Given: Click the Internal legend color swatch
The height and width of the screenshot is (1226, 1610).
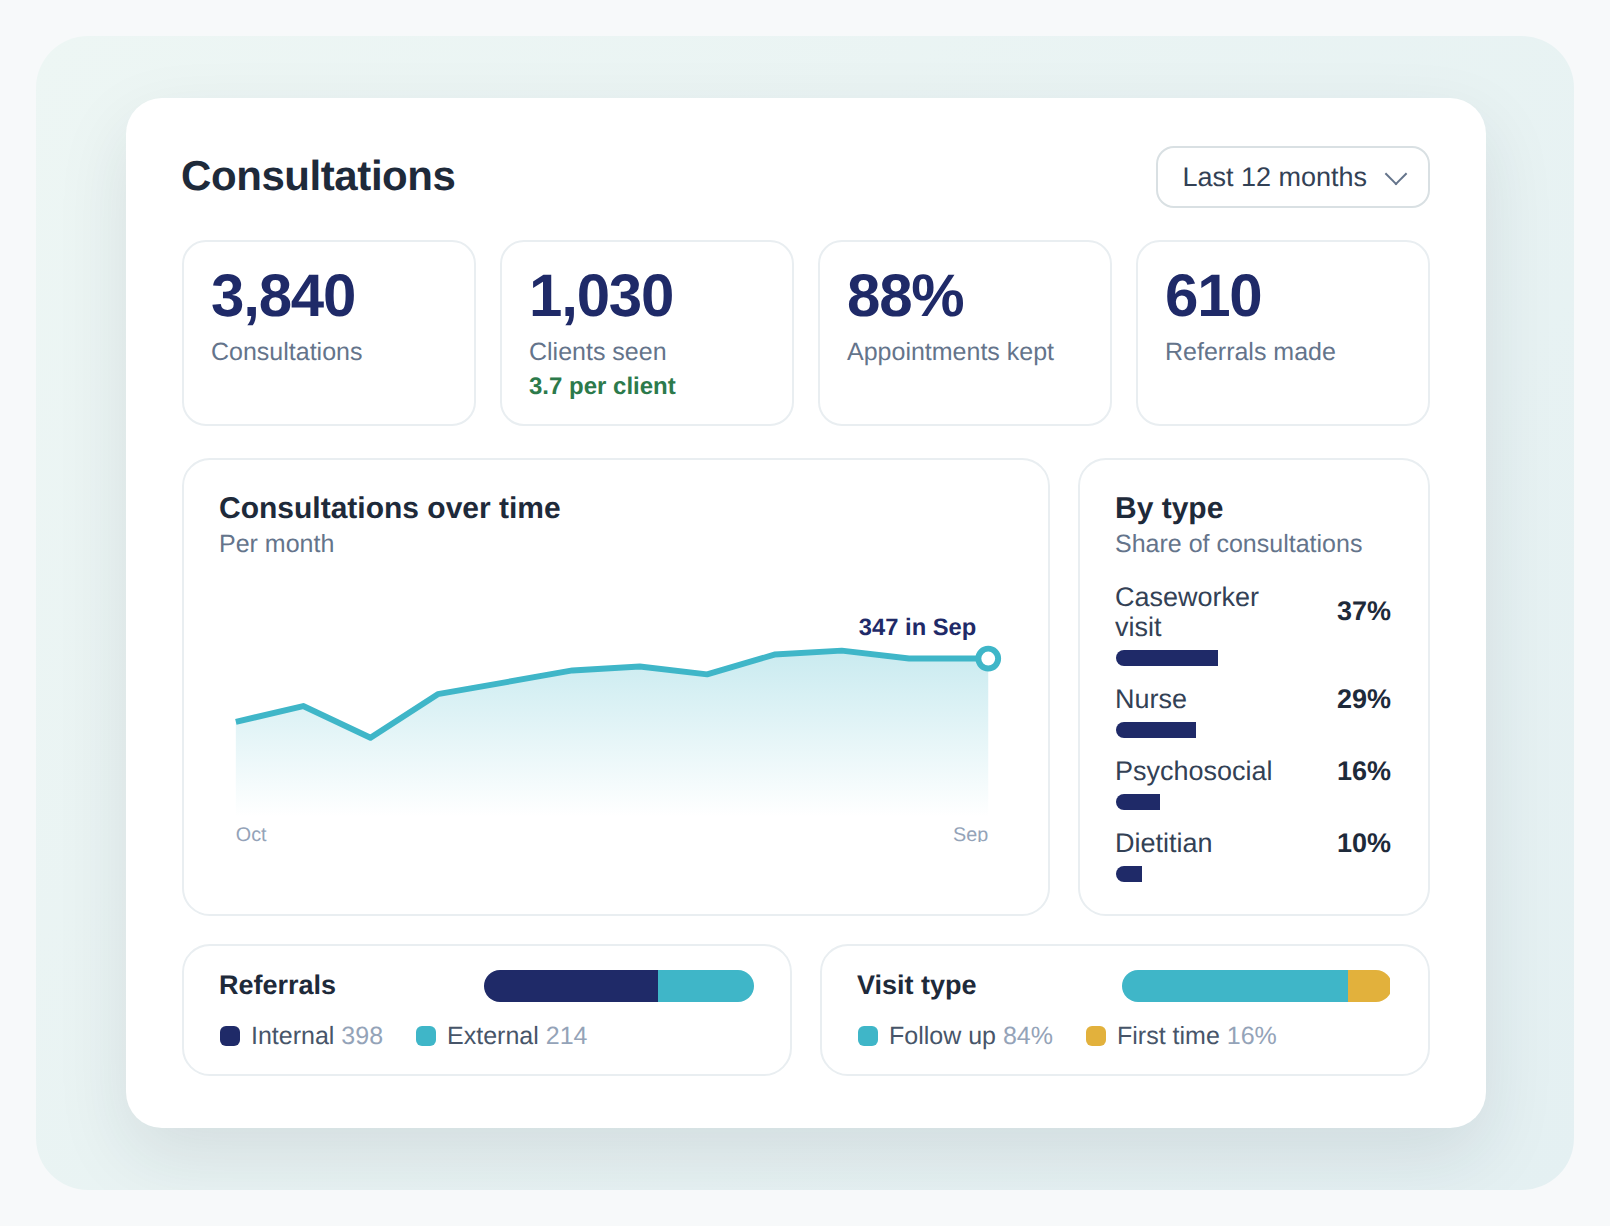Looking at the screenshot, I should click(x=230, y=1036).
